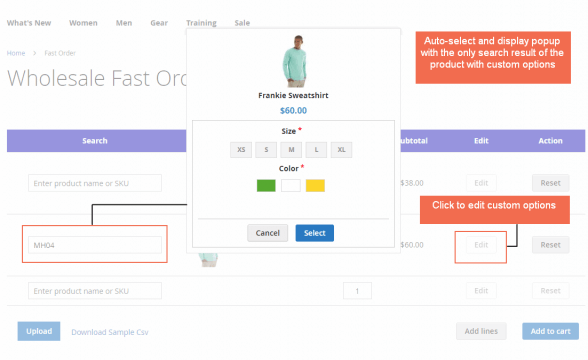588x360 pixels.
Task: Click the Upload button
Action: click(x=39, y=331)
